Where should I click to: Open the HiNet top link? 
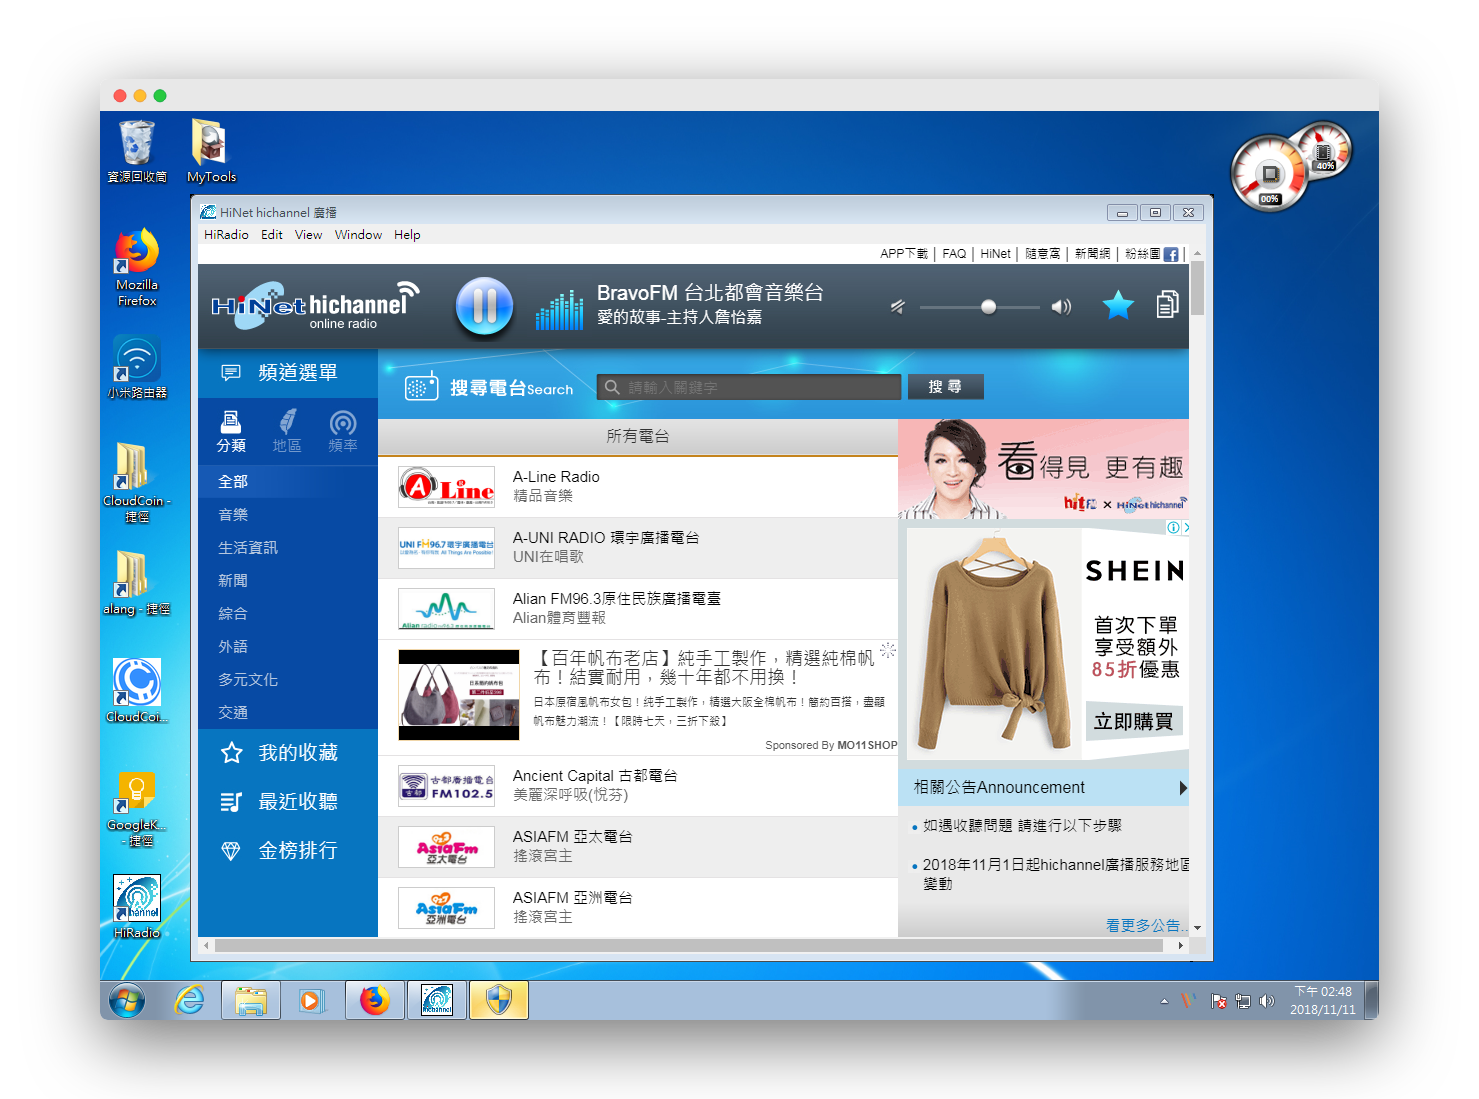tap(995, 254)
